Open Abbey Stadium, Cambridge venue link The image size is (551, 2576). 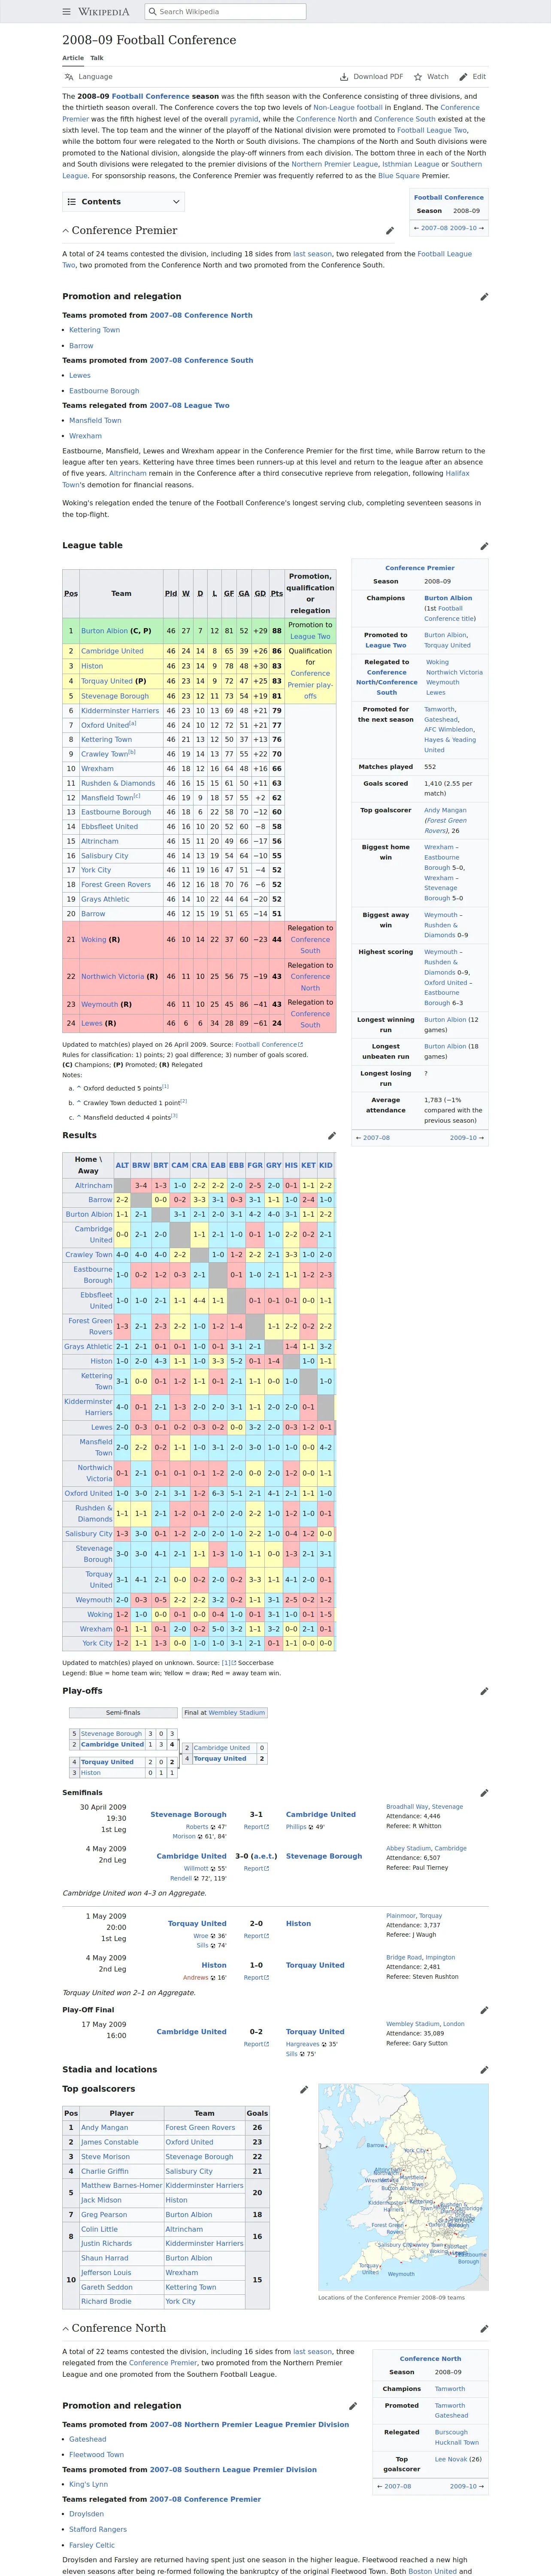426,1848
